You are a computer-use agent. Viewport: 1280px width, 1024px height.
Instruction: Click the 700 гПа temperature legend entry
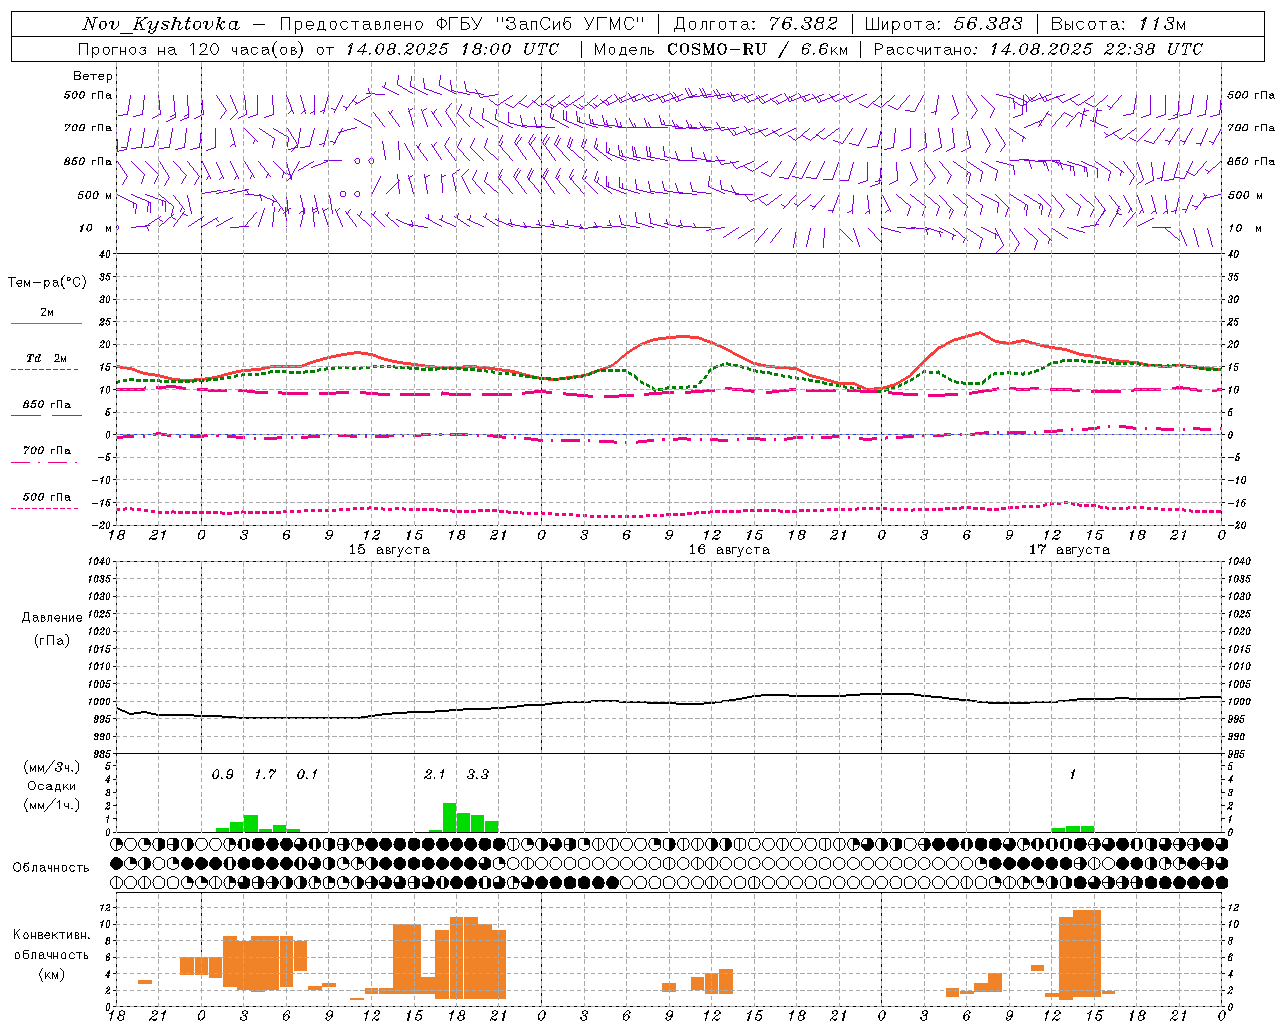click(47, 451)
